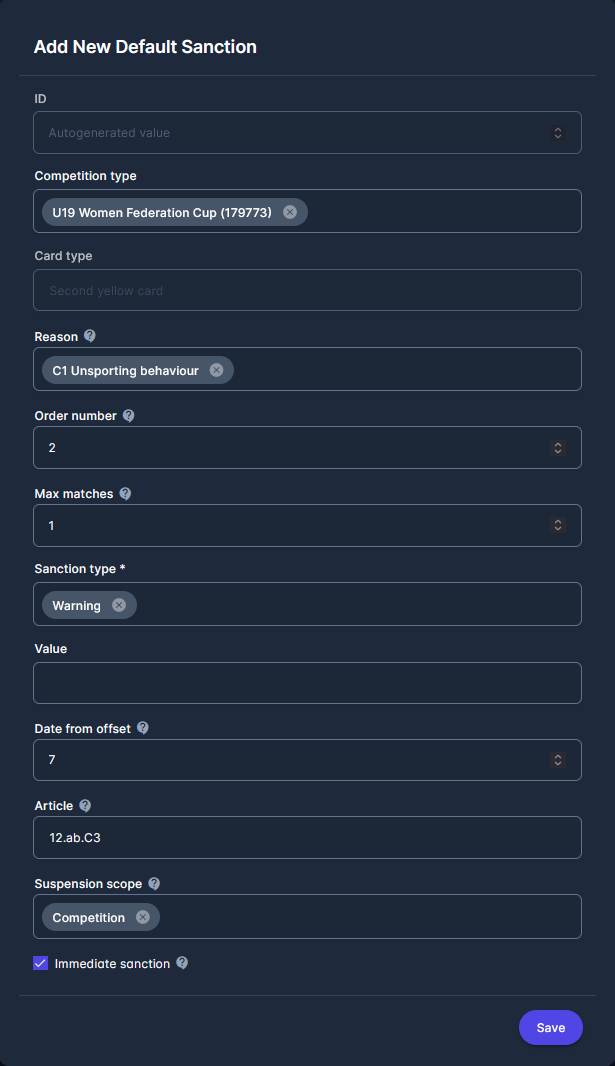Click the empty Value input field
The image size is (615, 1066).
click(x=307, y=683)
